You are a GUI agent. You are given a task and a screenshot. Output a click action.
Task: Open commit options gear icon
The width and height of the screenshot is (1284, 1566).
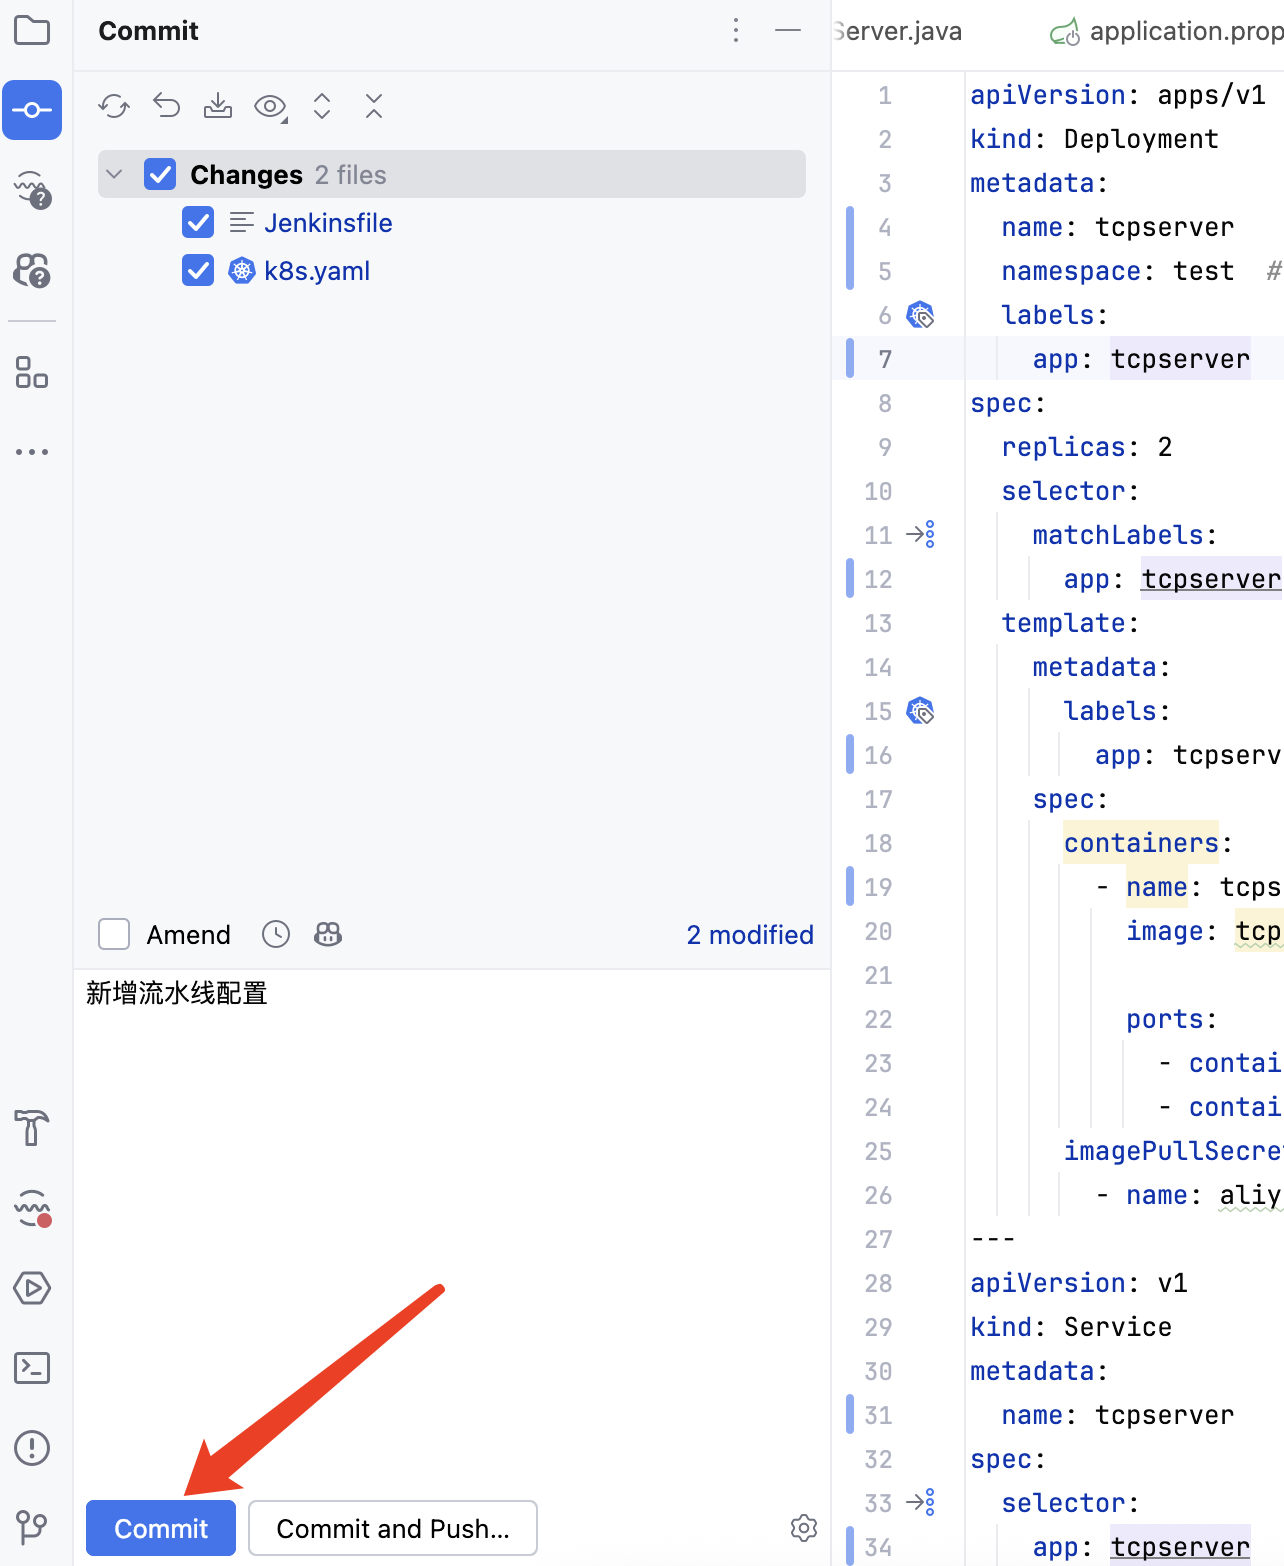point(803,1528)
